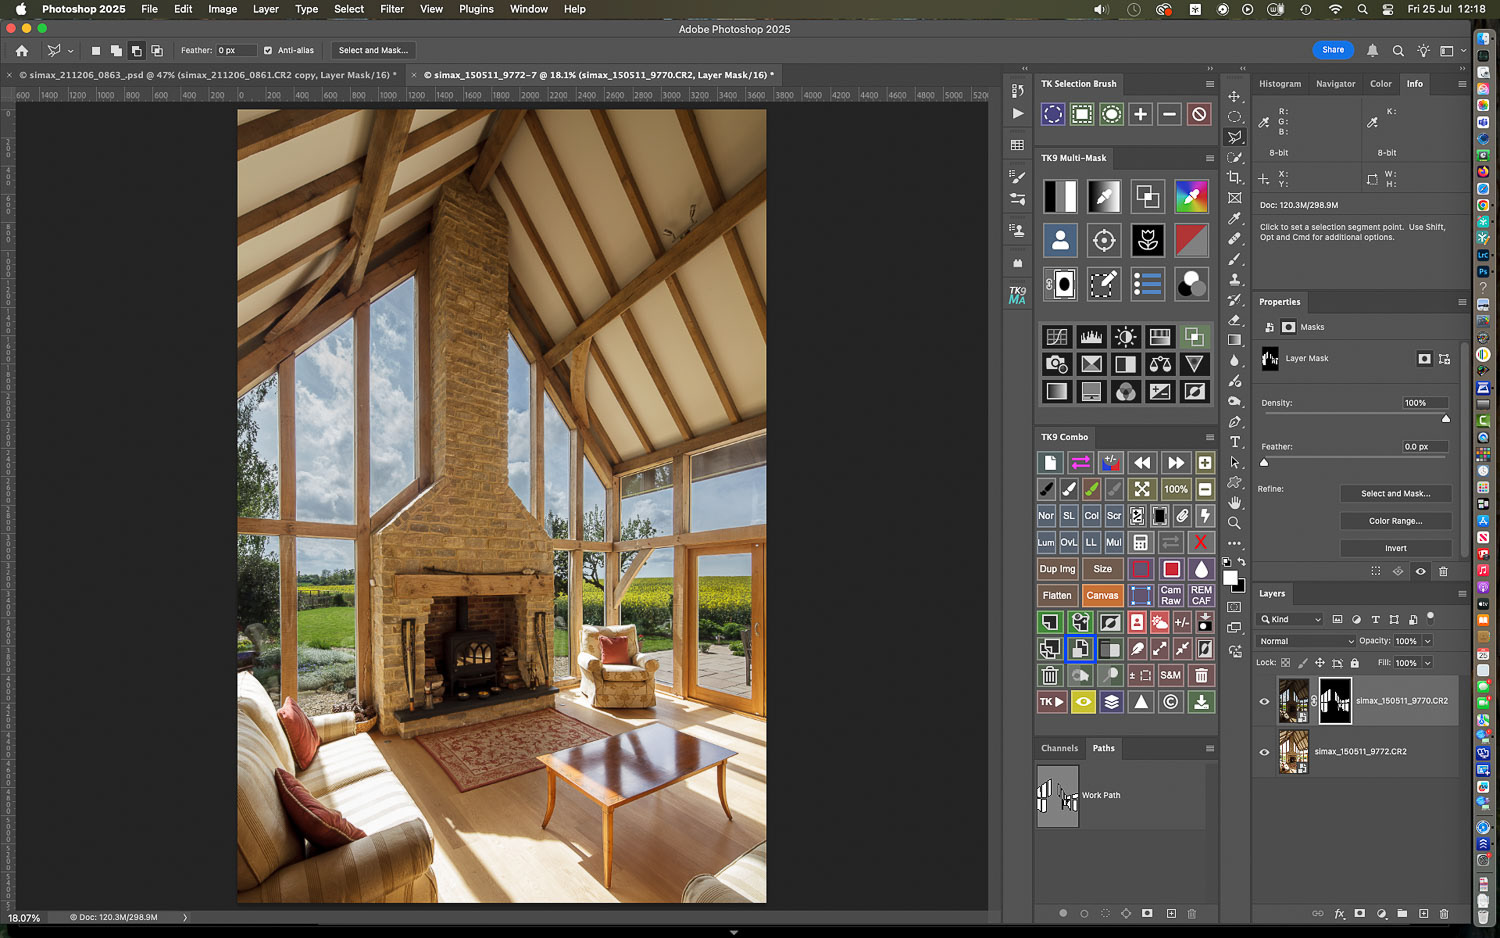Screen dimensions: 1500x938
Task: Add a layer style via fx icon
Action: pyautogui.click(x=1340, y=914)
